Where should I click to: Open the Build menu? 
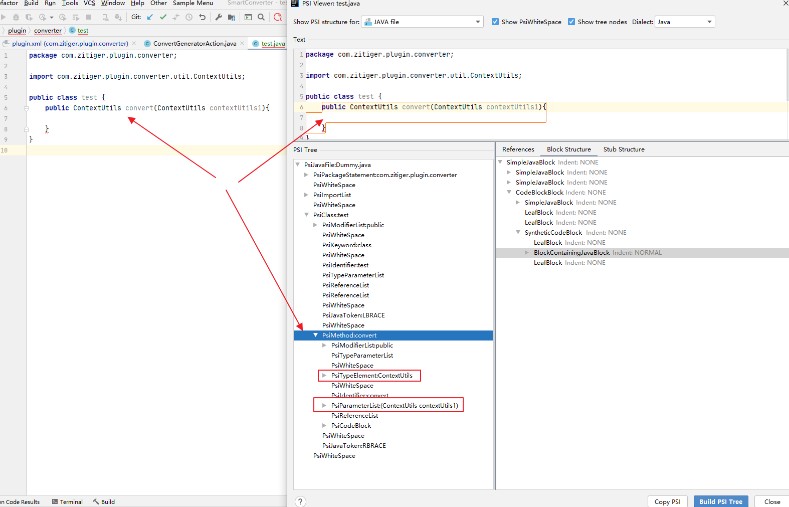pos(31,3)
